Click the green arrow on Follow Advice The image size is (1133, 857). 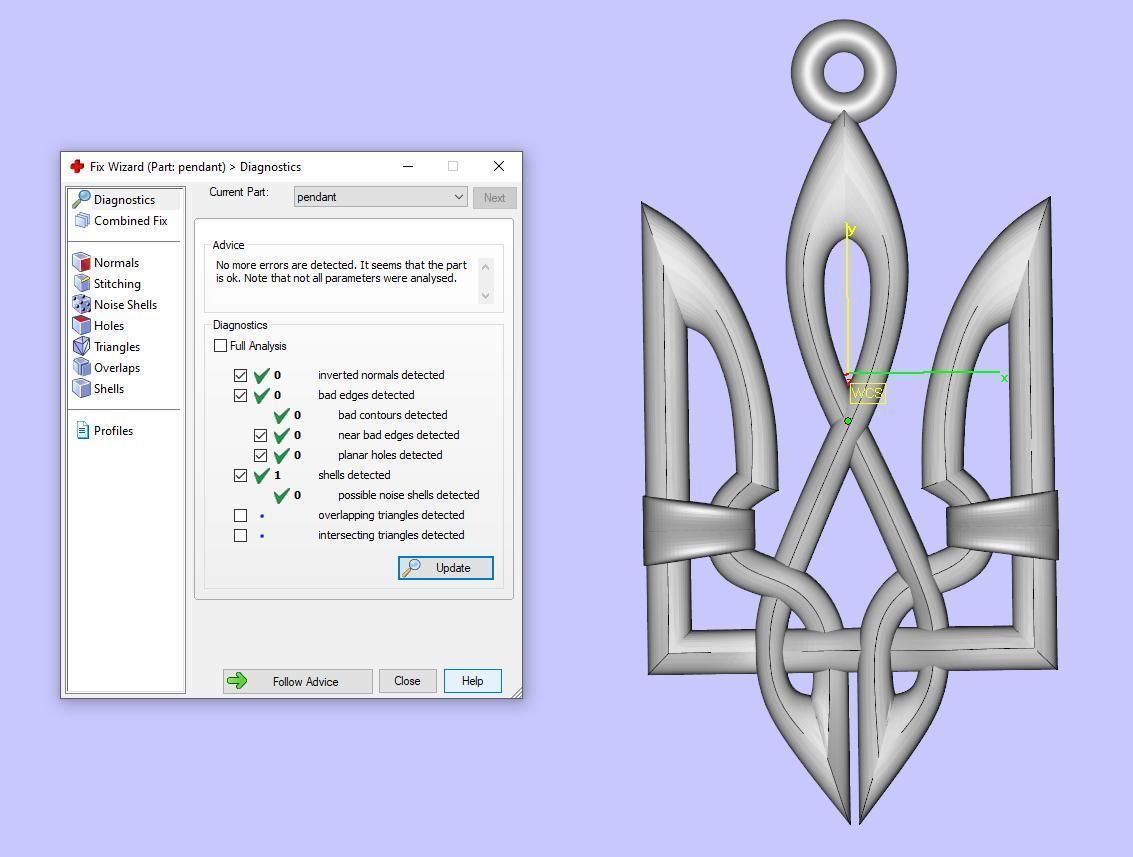(x=237, y=681)
